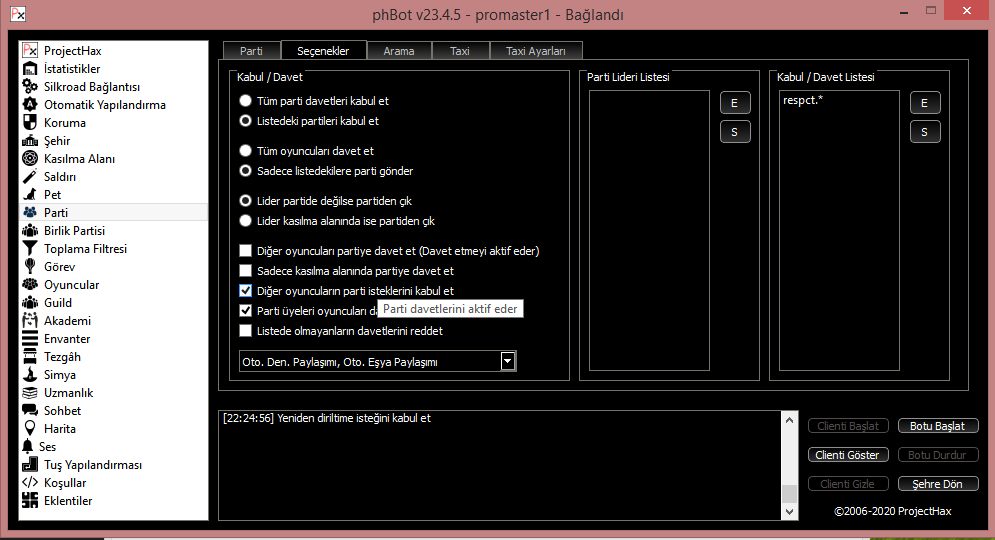Viewport: 995px width, 540px height.
Task: Switch to the Arama tab
Action: (398, 51)
